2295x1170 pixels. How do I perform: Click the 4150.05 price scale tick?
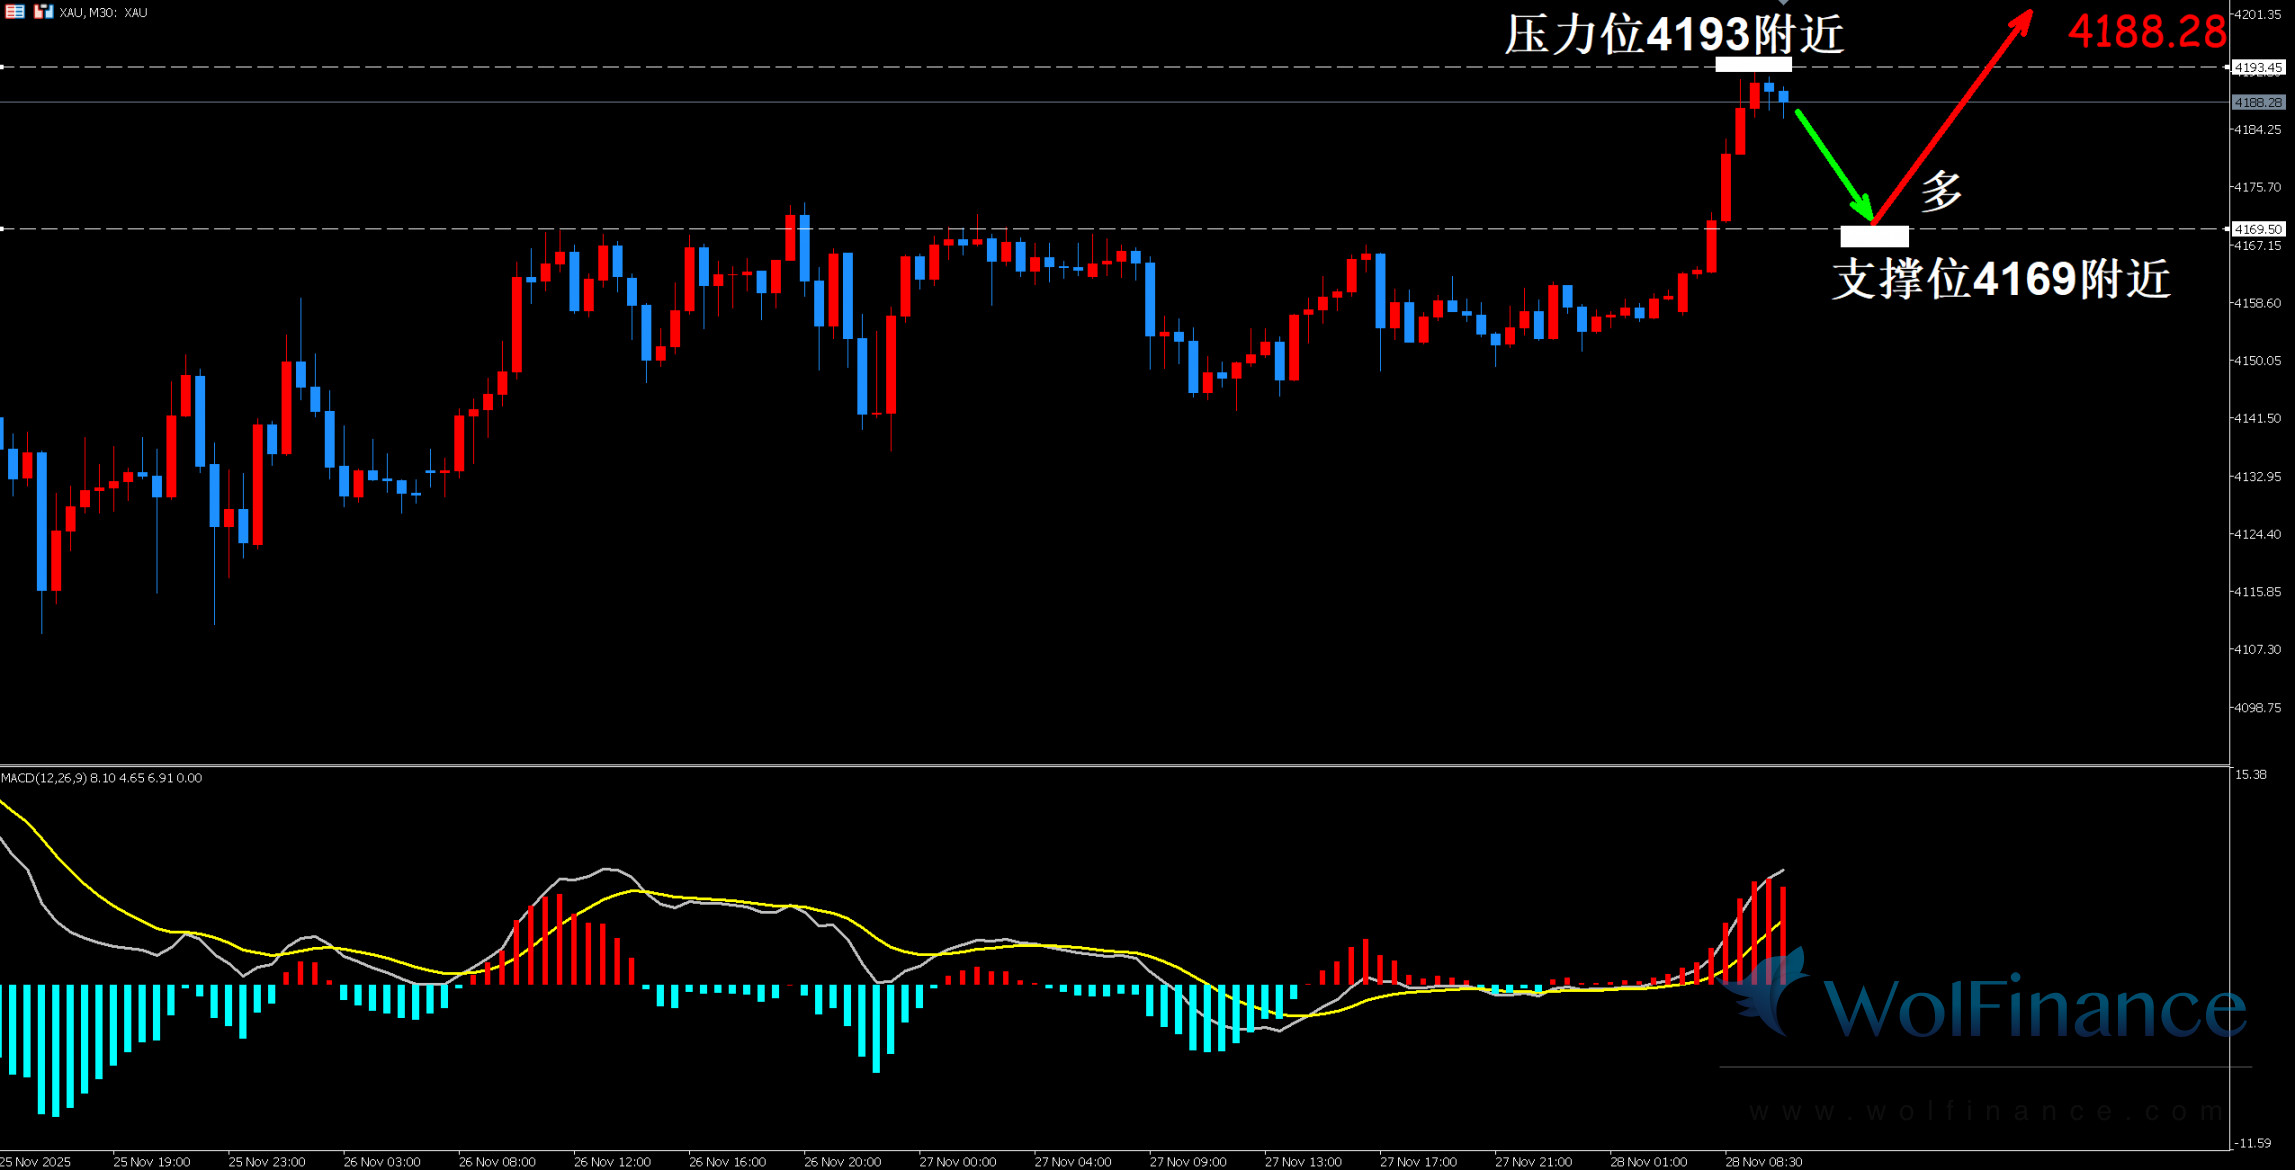click(x=2258, y=360)
